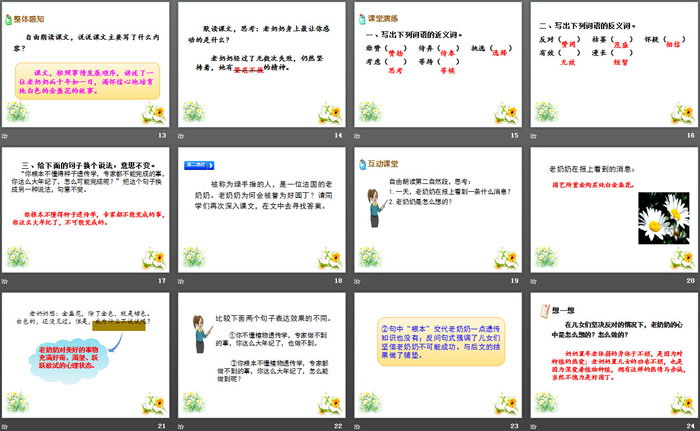
Task: Click animation star icon under slide 23
Action: [x=357, y=427]
